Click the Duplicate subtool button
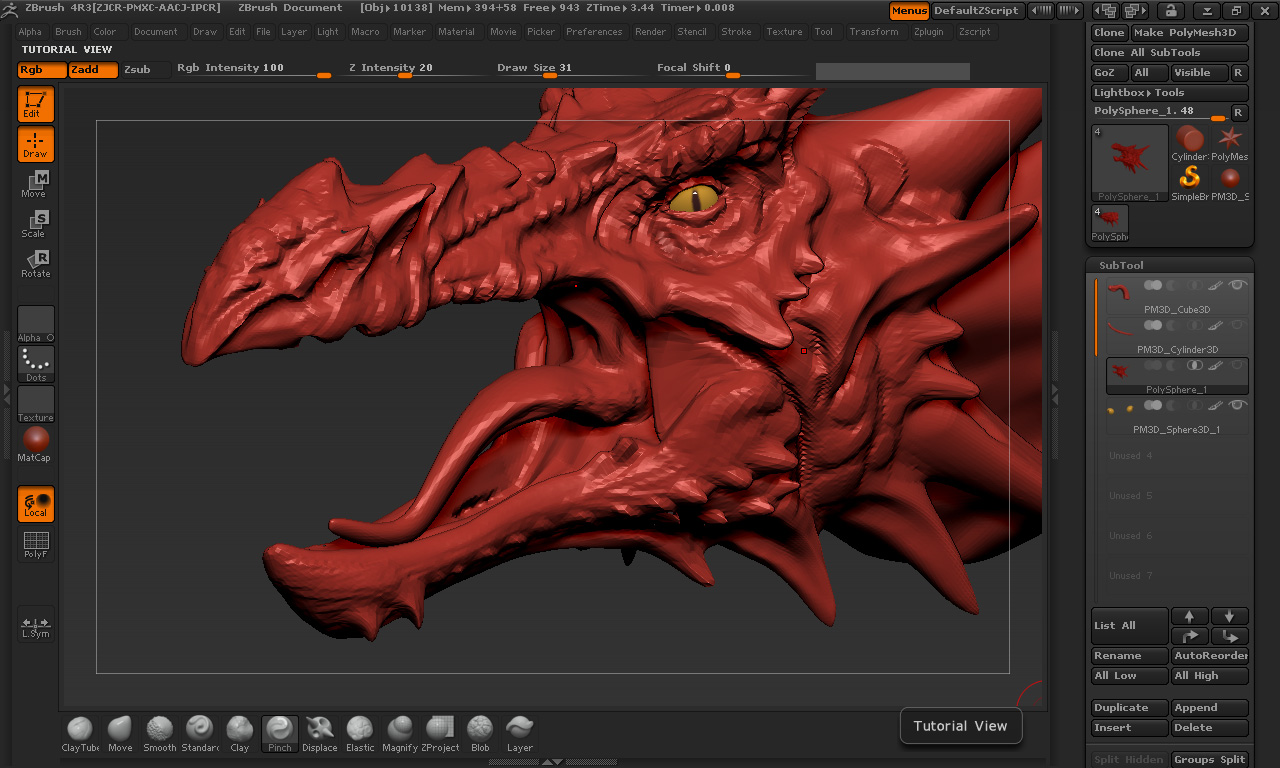Viewport: 1280px width, 768px height. pos(1129,708)
